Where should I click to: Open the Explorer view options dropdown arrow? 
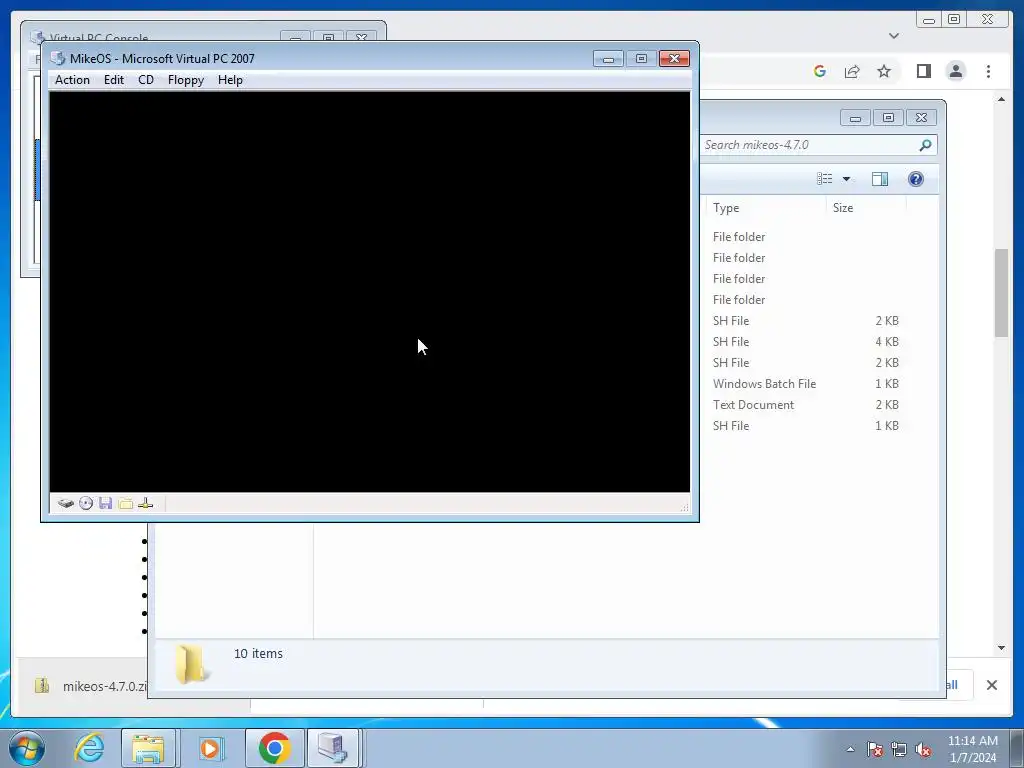(x=846, y=179)
